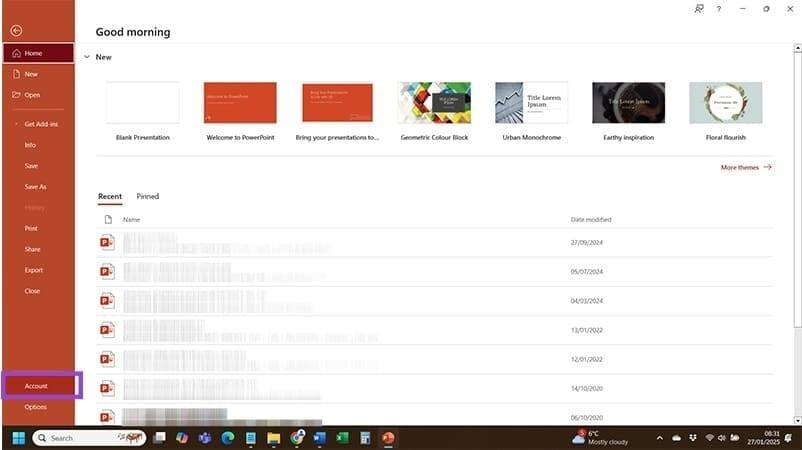Viewport: 802px width, 450px height.
Task: Open the presentation modified 04/03/2024
Action: [434, 301]
